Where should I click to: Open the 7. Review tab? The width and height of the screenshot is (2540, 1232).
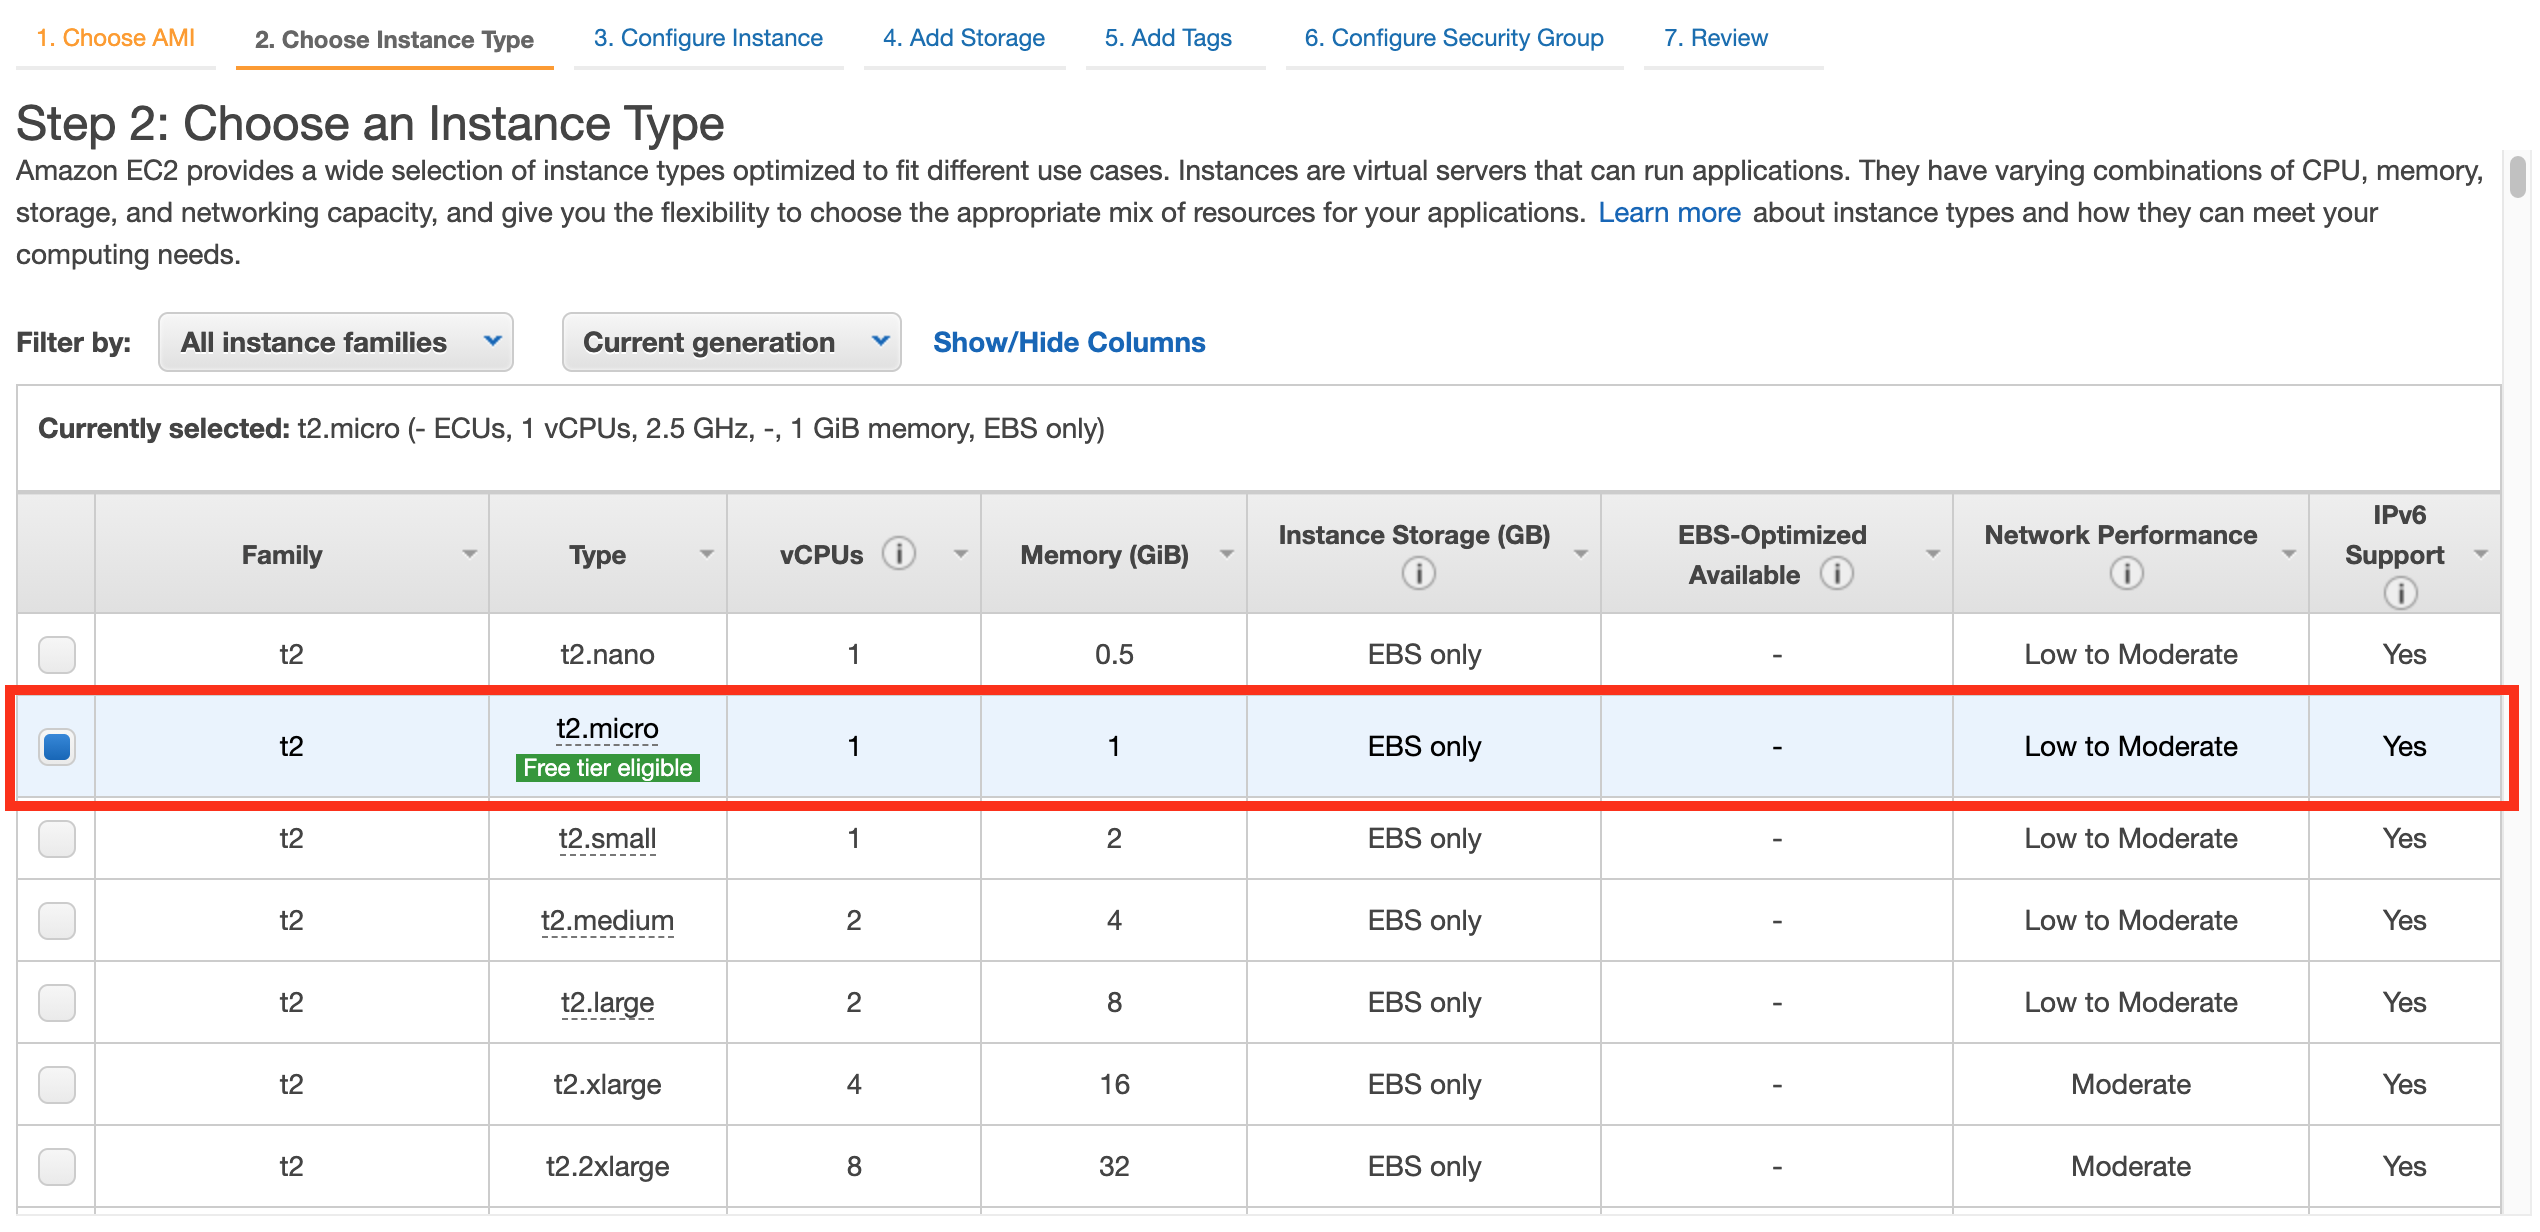[x=1715, y=38]
